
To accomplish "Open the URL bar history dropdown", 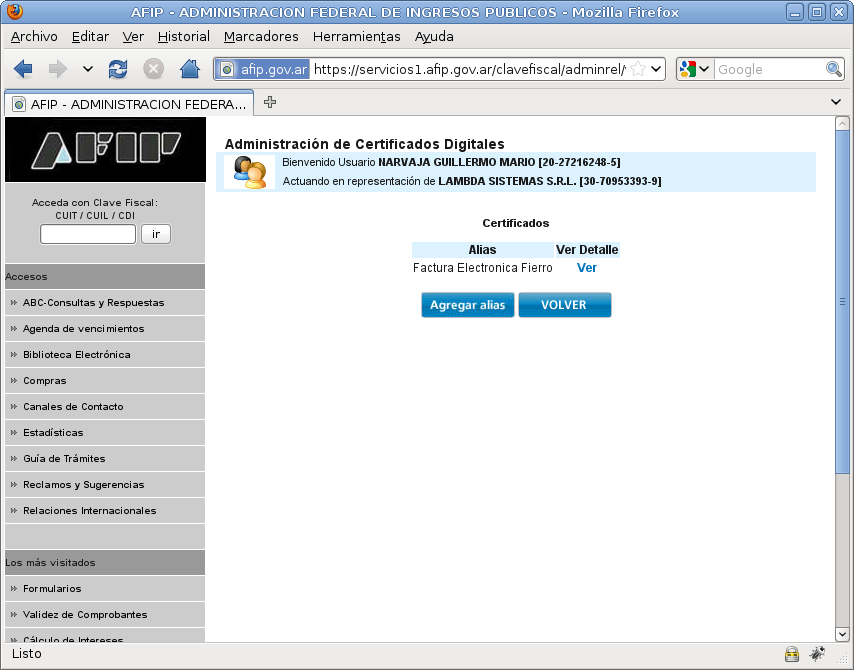I will (x=656, y=69).
